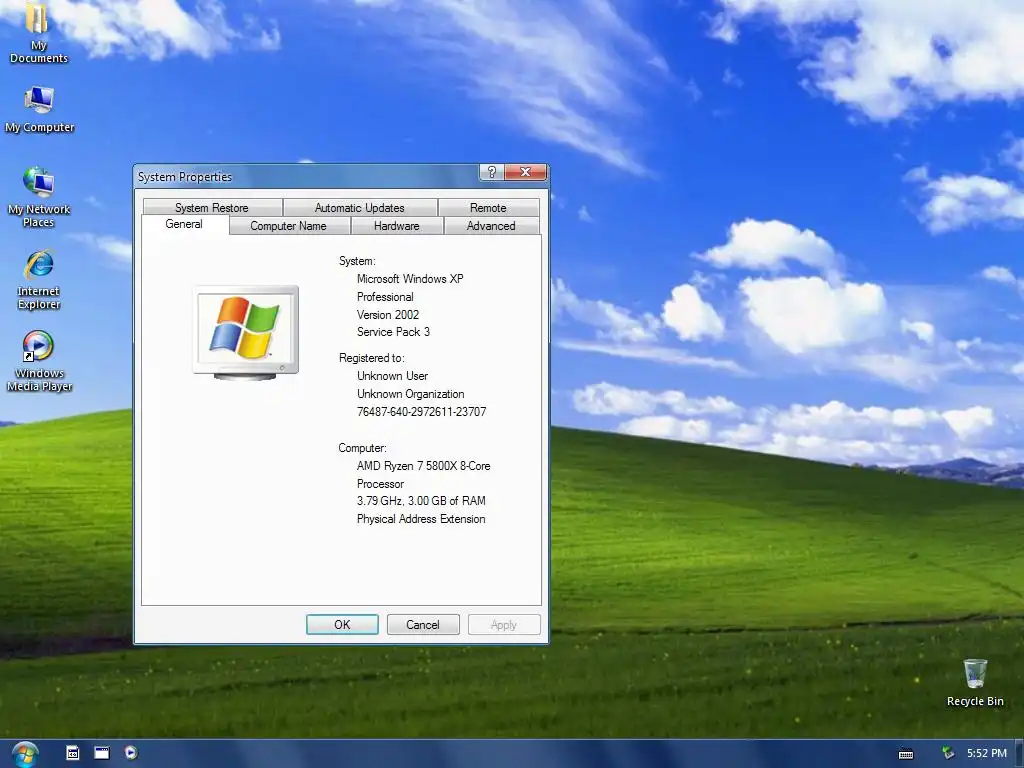Screen dimensions: 1024x768
Task: Click the 'Professional' edition text
Action: (x=385, y=297)
